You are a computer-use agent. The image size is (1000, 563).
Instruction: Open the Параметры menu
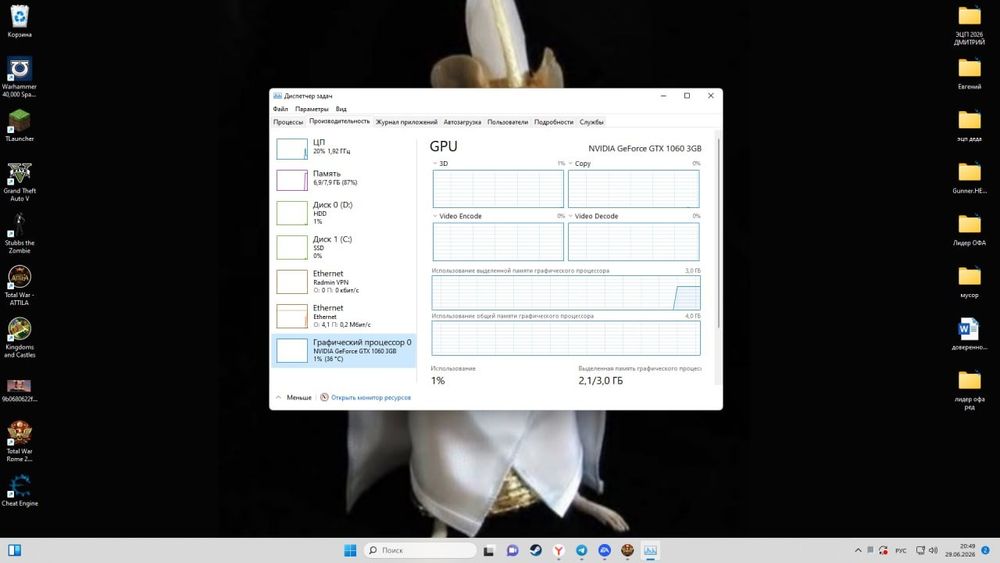311,109
